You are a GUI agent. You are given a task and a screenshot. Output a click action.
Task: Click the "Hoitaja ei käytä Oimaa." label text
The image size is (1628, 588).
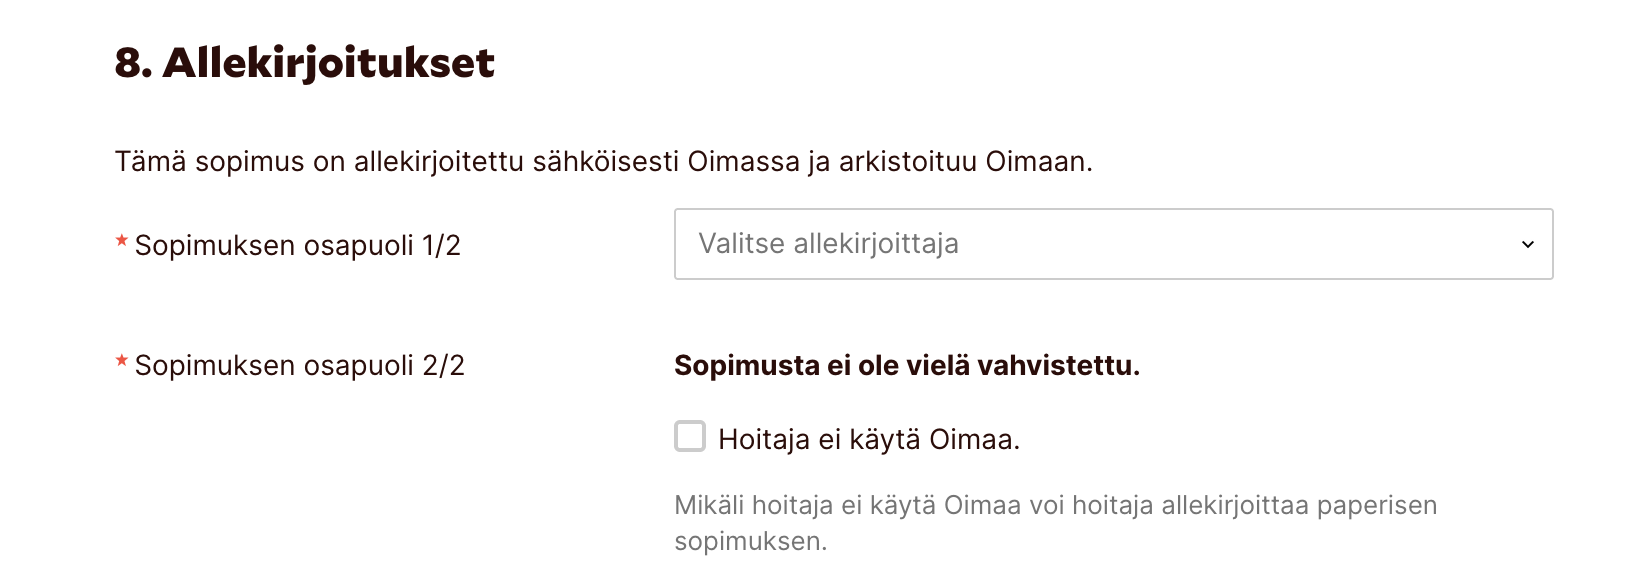point(868,440)
